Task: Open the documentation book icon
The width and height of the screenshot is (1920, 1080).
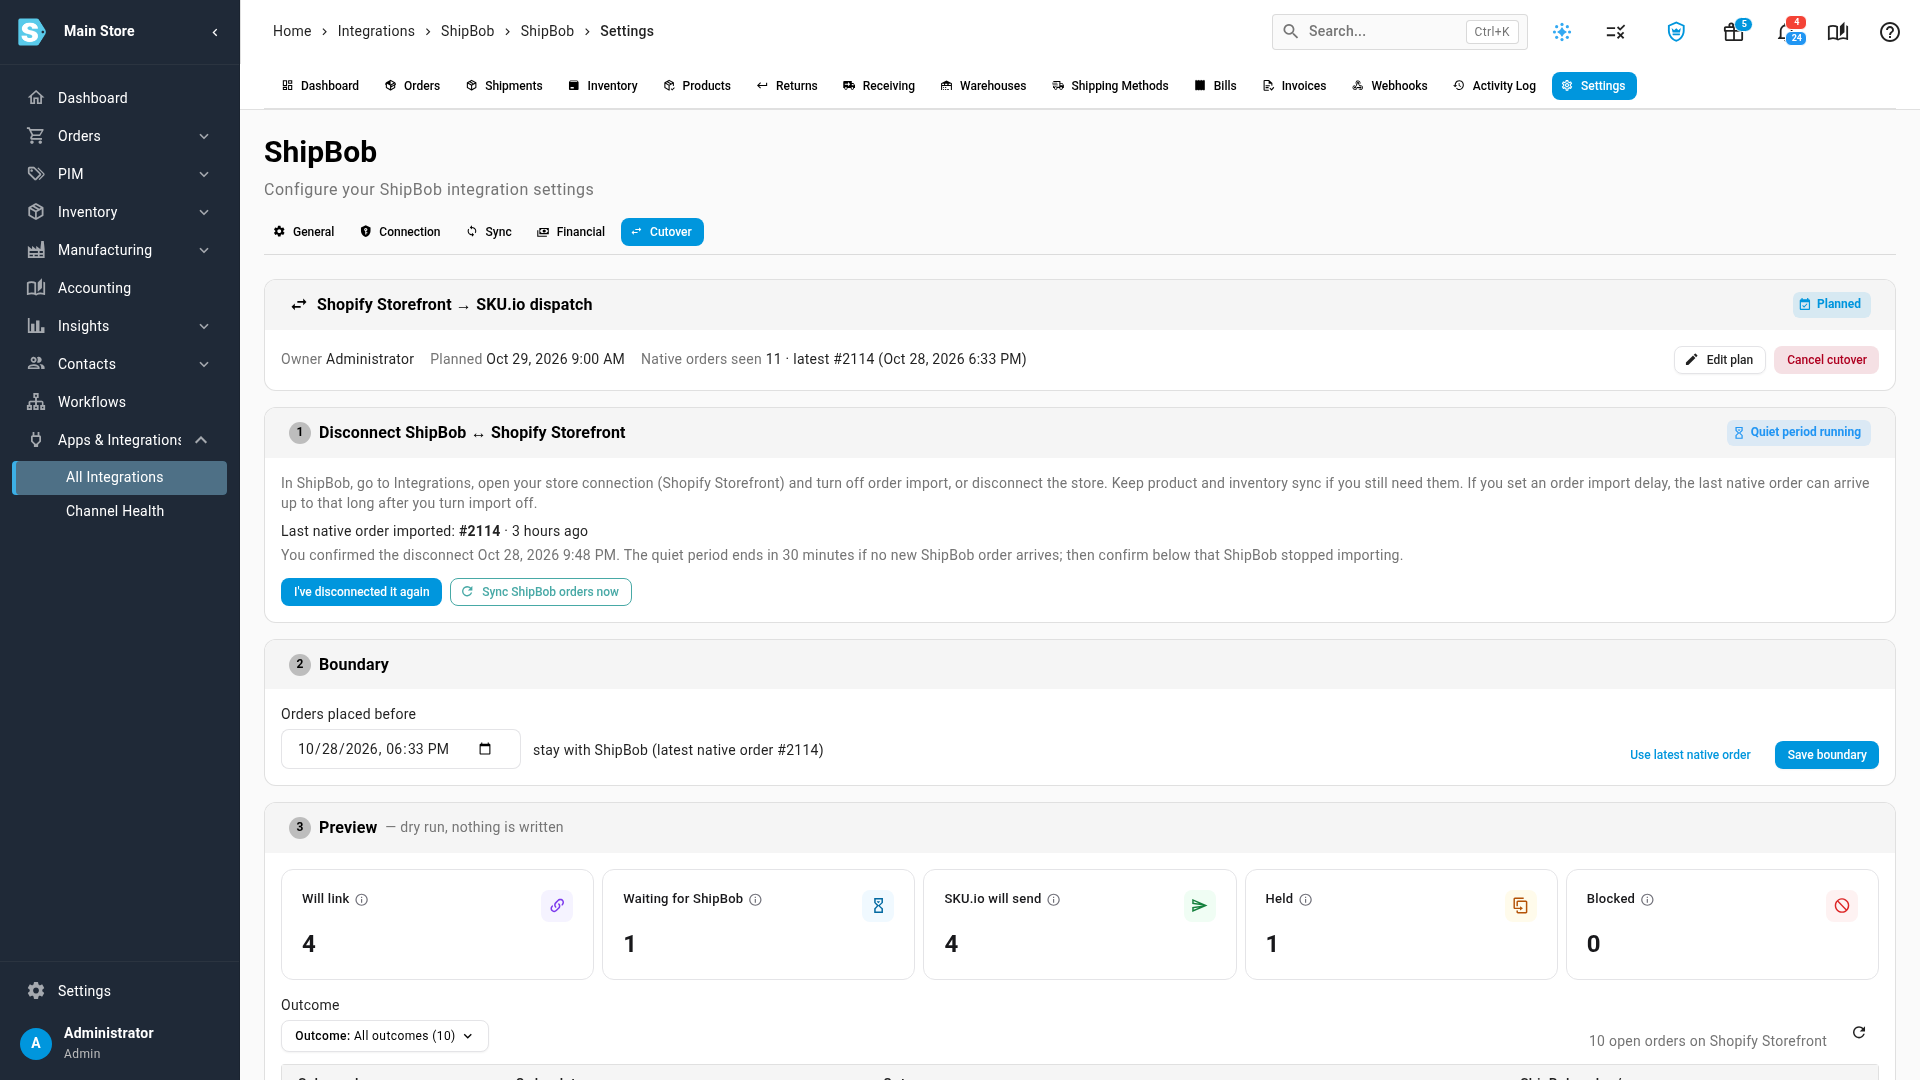Action: pyautogui.click(x=1838, y=32)
